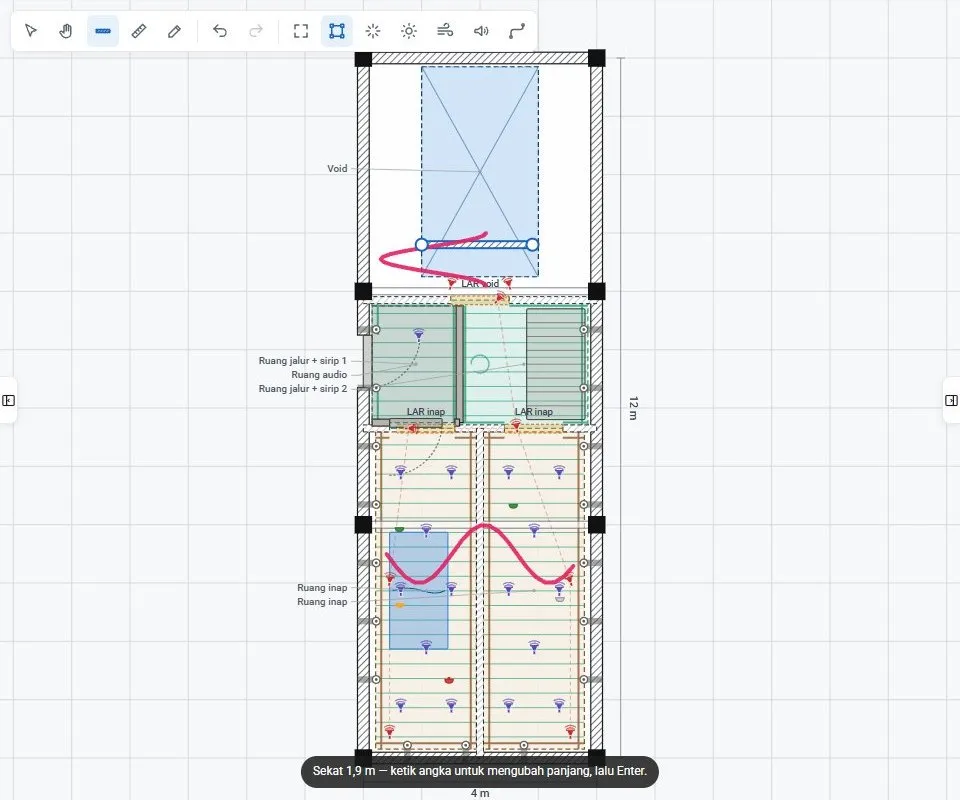Toggle the speaker sound layer
Screen dimensions: 960x800
coord(481,31)
